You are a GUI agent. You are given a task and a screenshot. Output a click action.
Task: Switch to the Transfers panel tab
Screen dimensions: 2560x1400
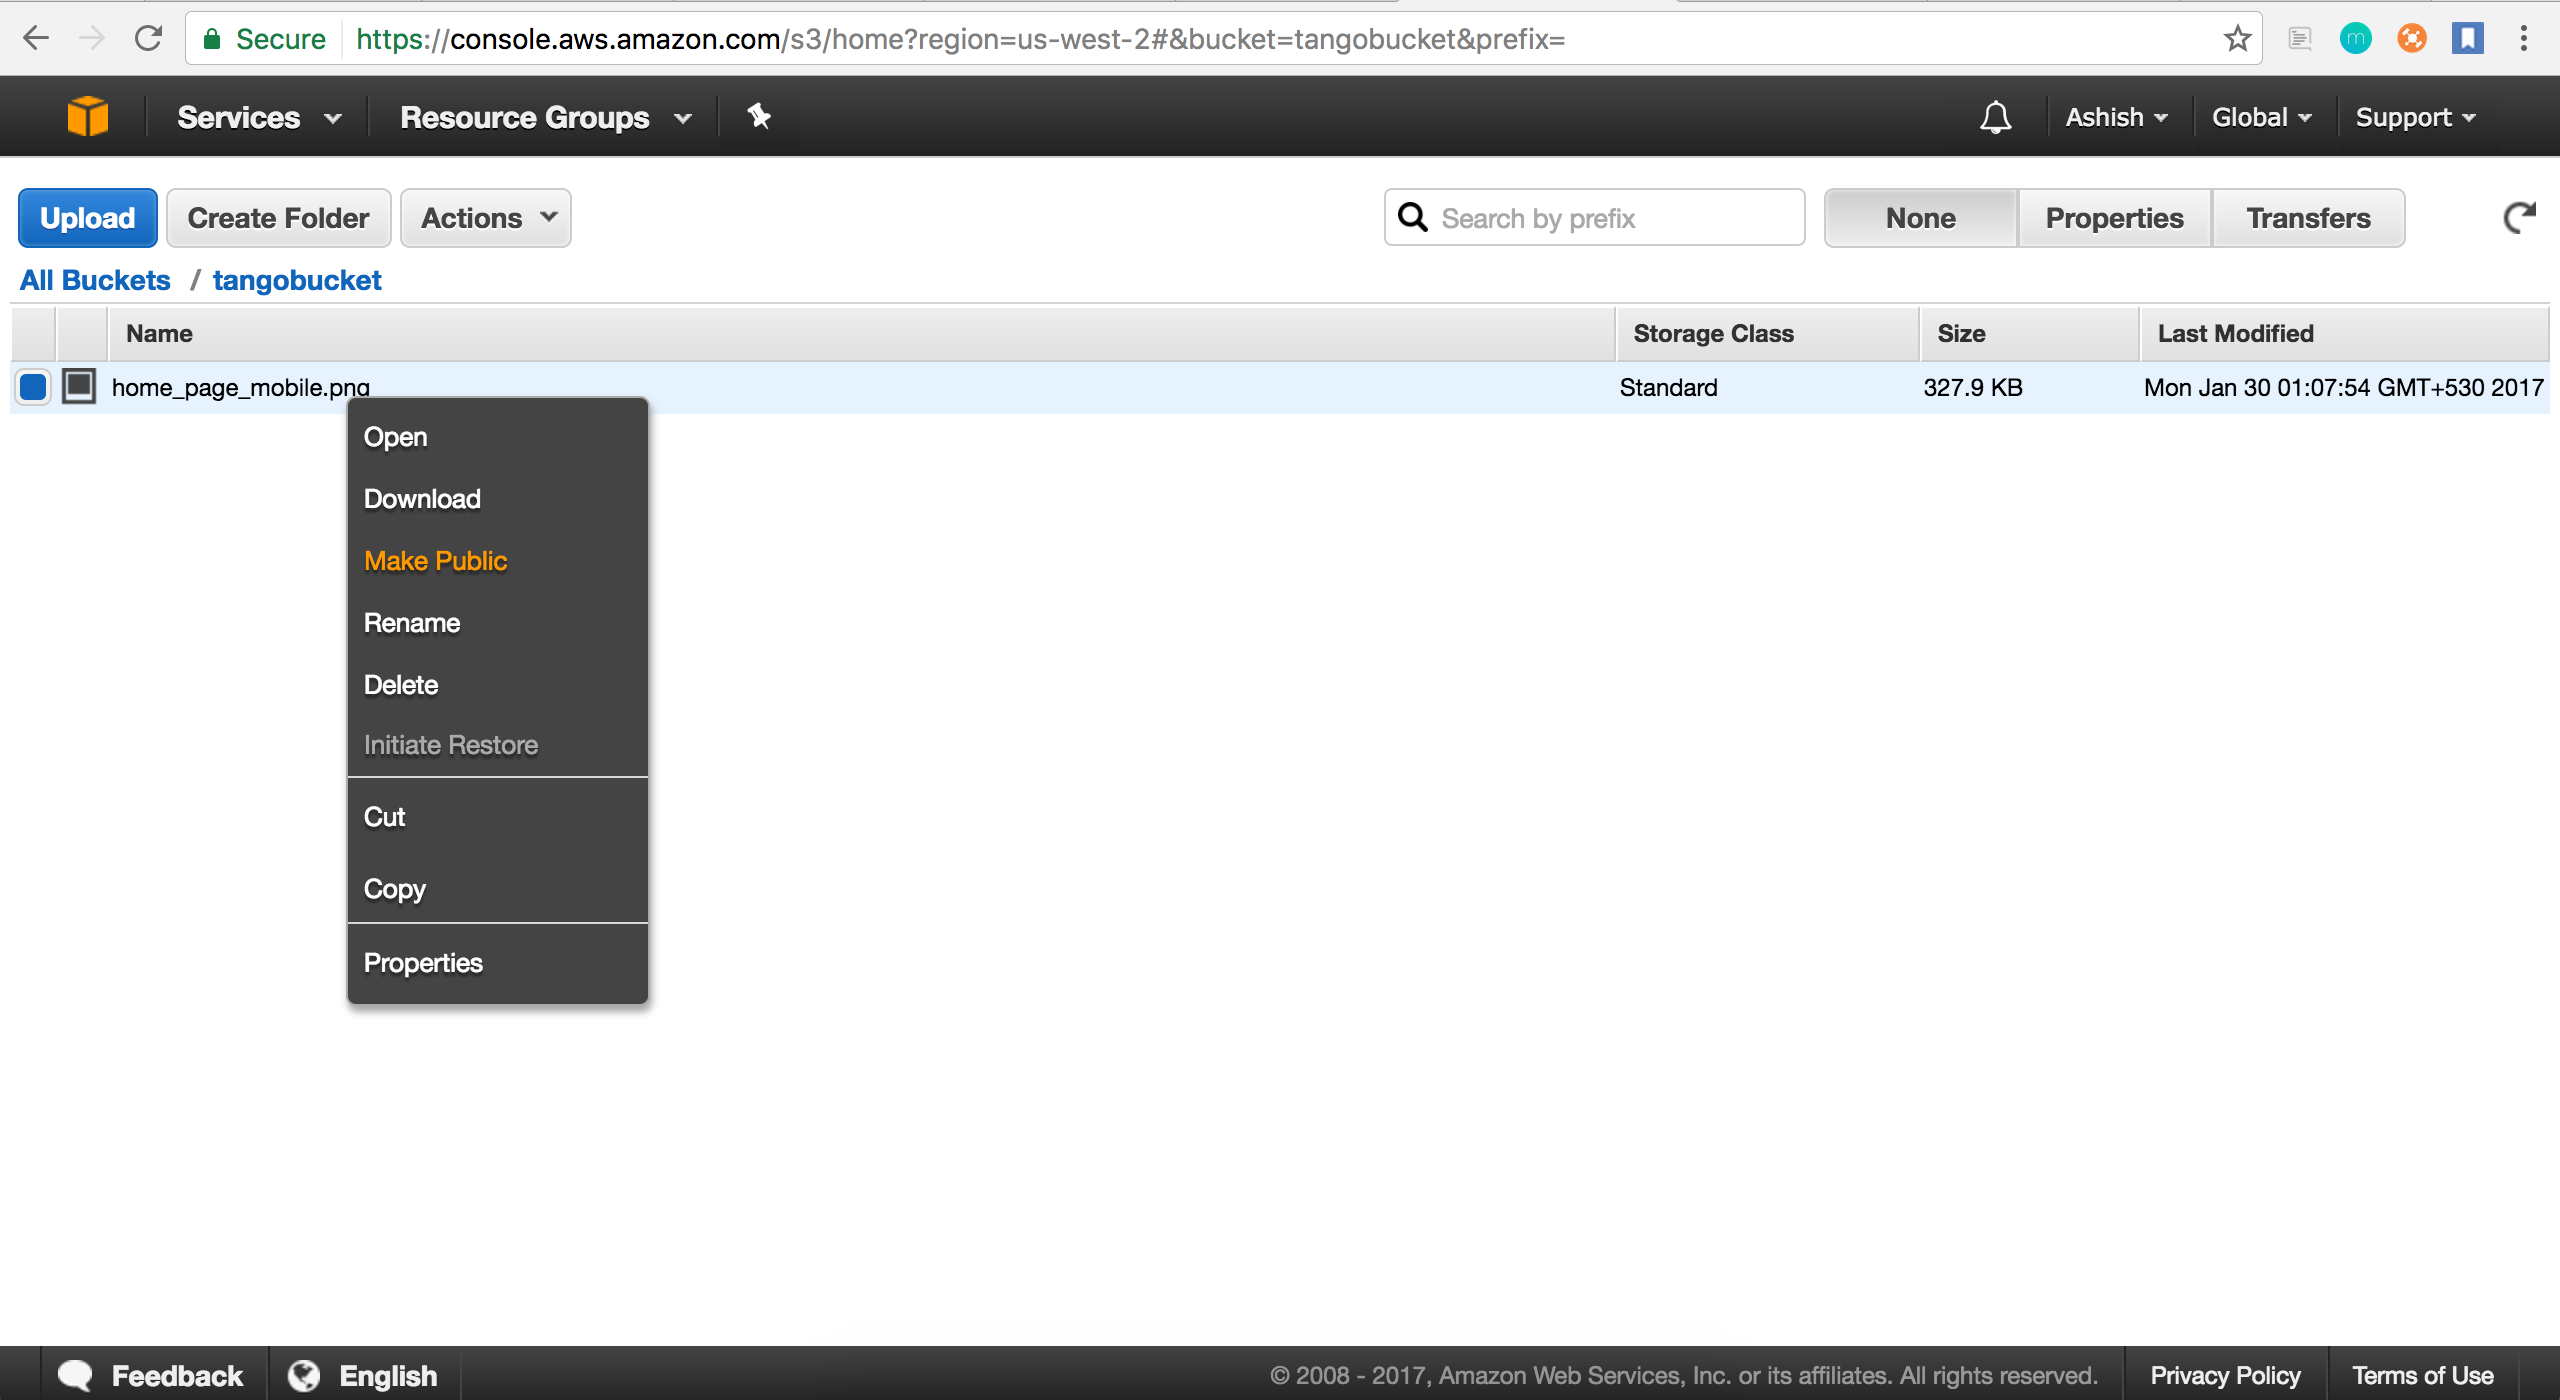[x=2309, y=218]
